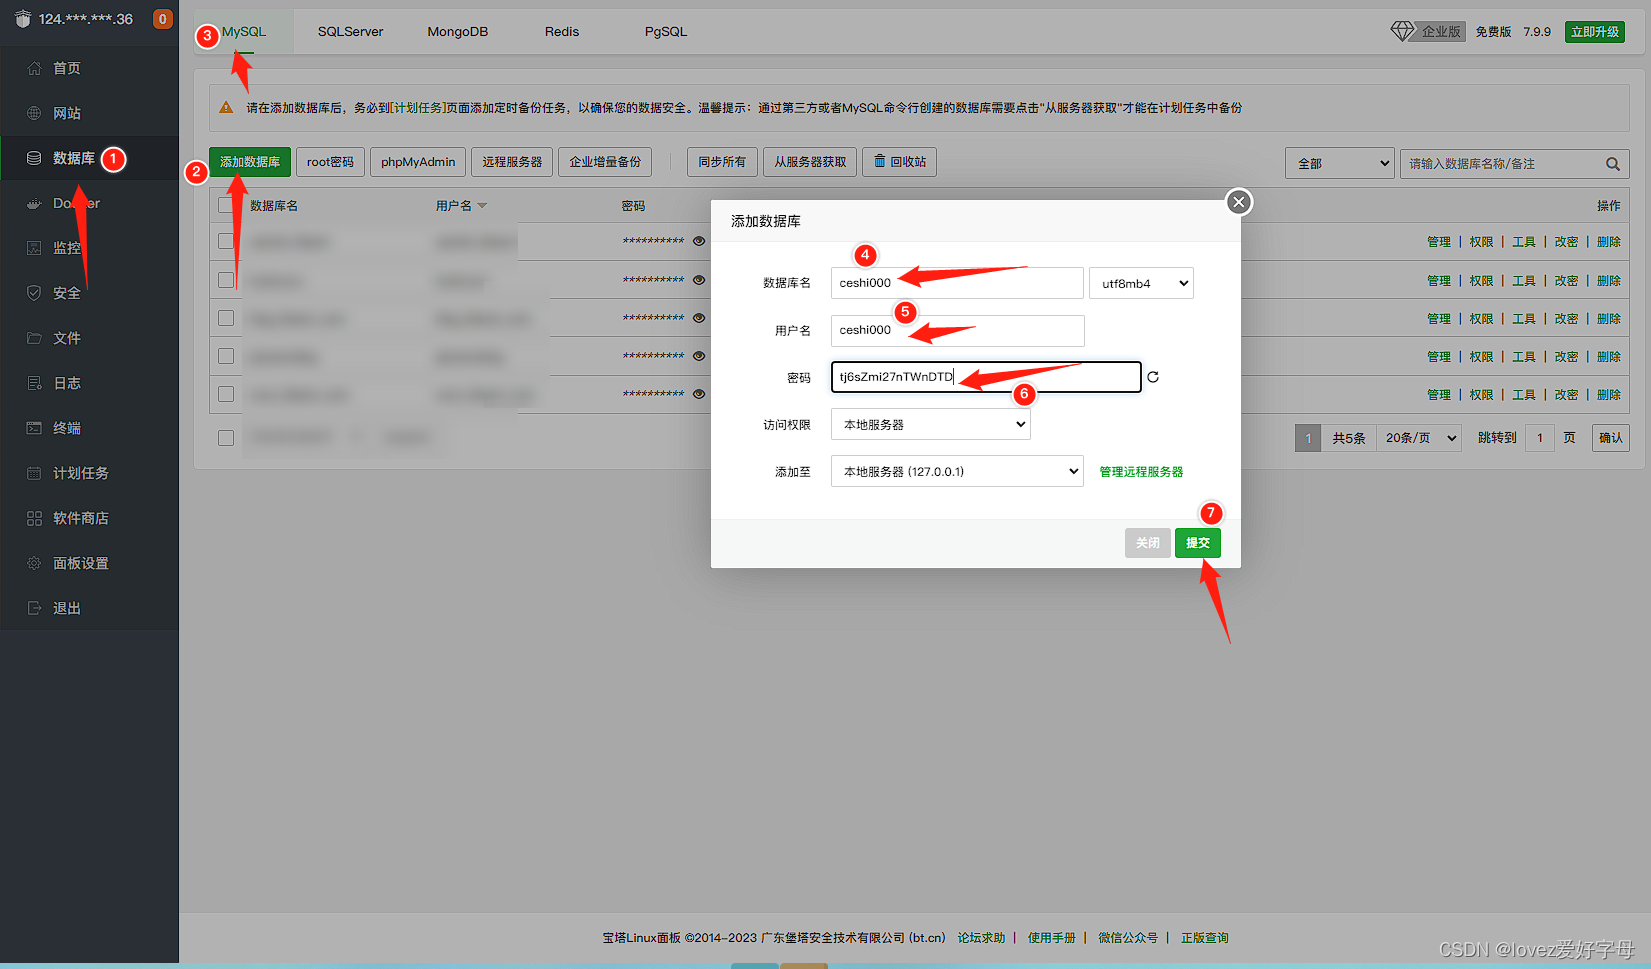The image size is (1651, 969).
Task: Show password in second database row
Action: pos(699,280)
